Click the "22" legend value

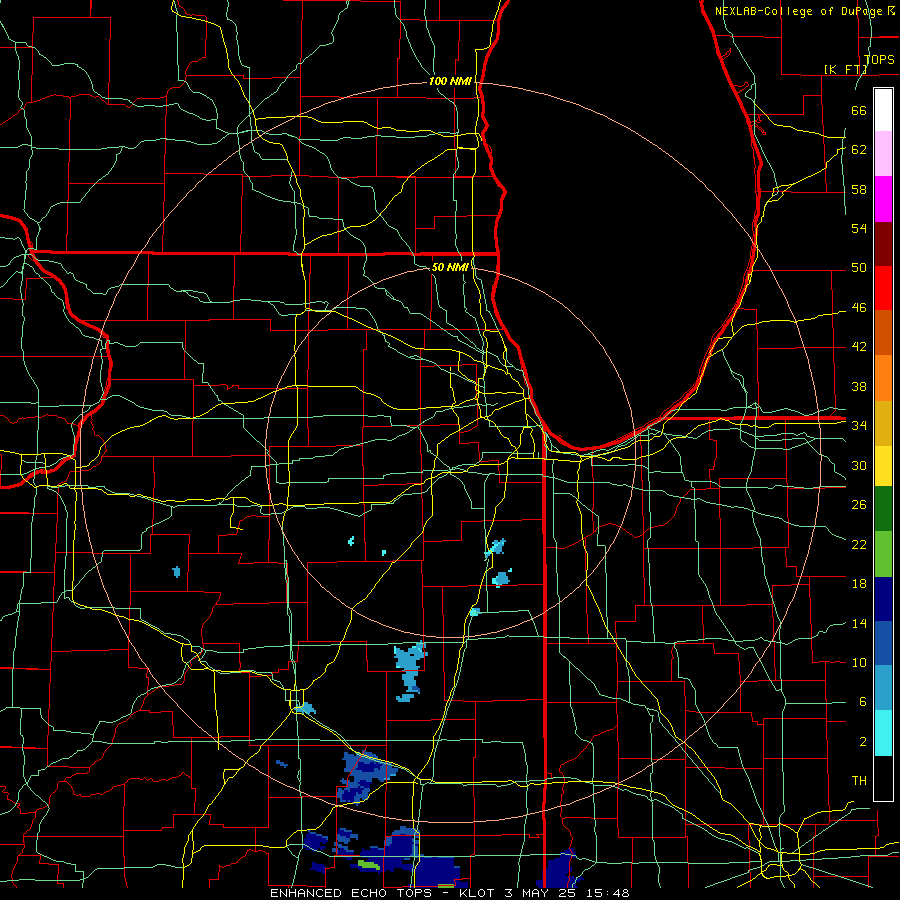859,544
